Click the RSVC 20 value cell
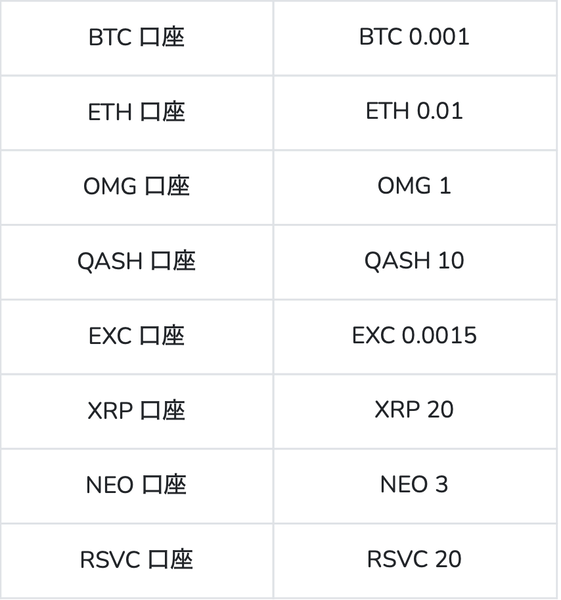Viewport: 561px width, 600px height. point(415,561)
